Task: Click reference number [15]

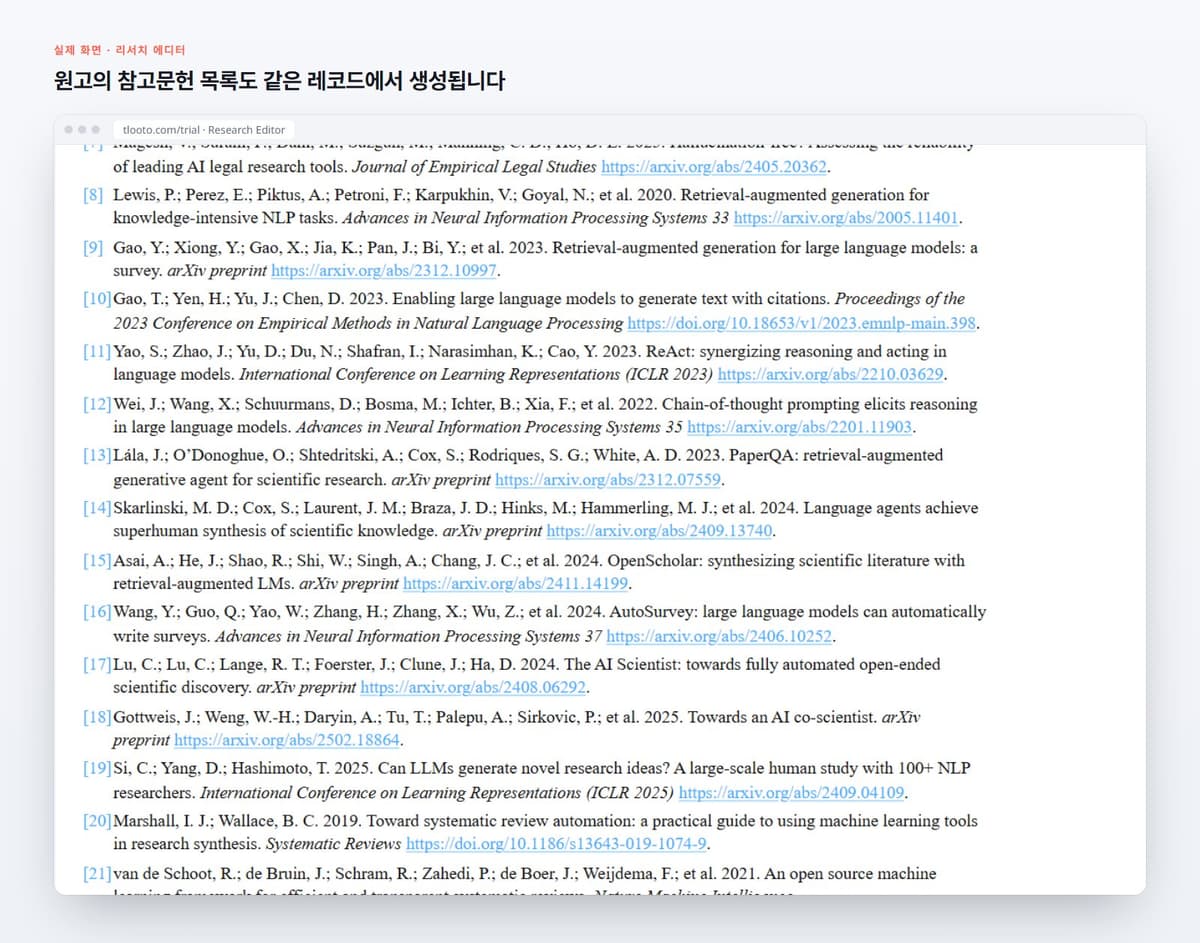Action: (x=97, y=561)
